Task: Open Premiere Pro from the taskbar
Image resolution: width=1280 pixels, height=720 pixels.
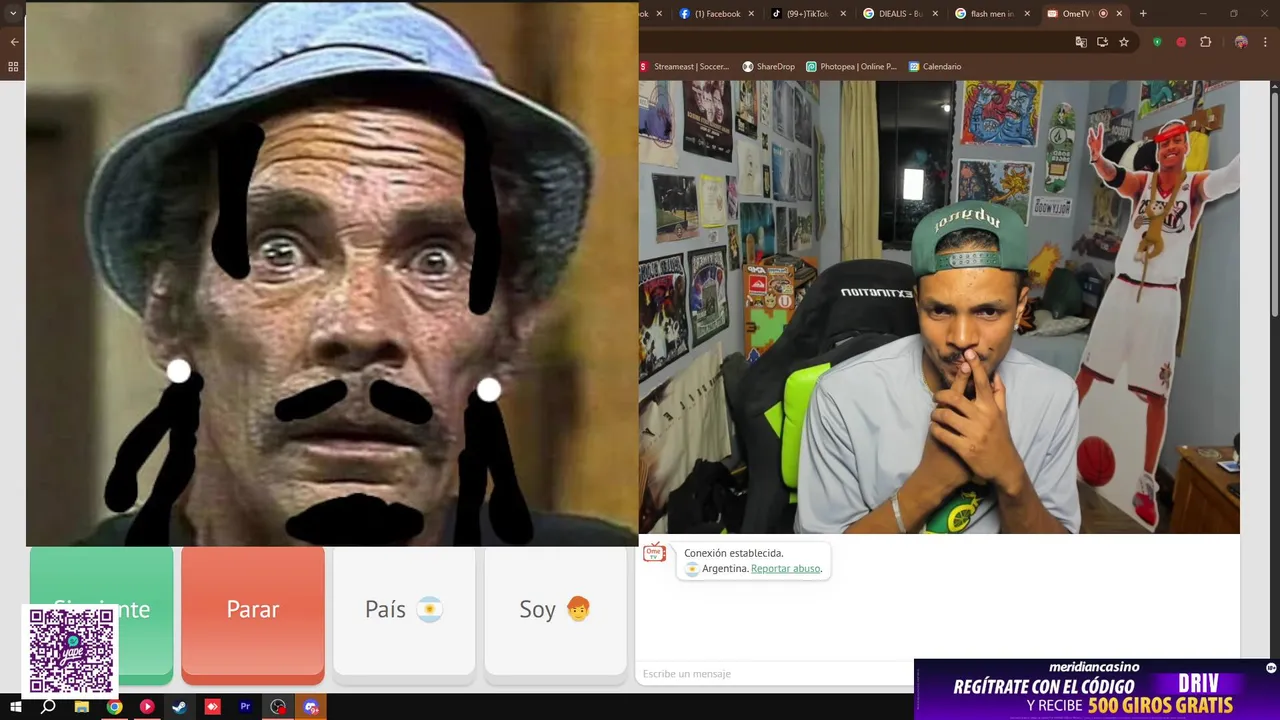Action: click(x=245, y=707)
